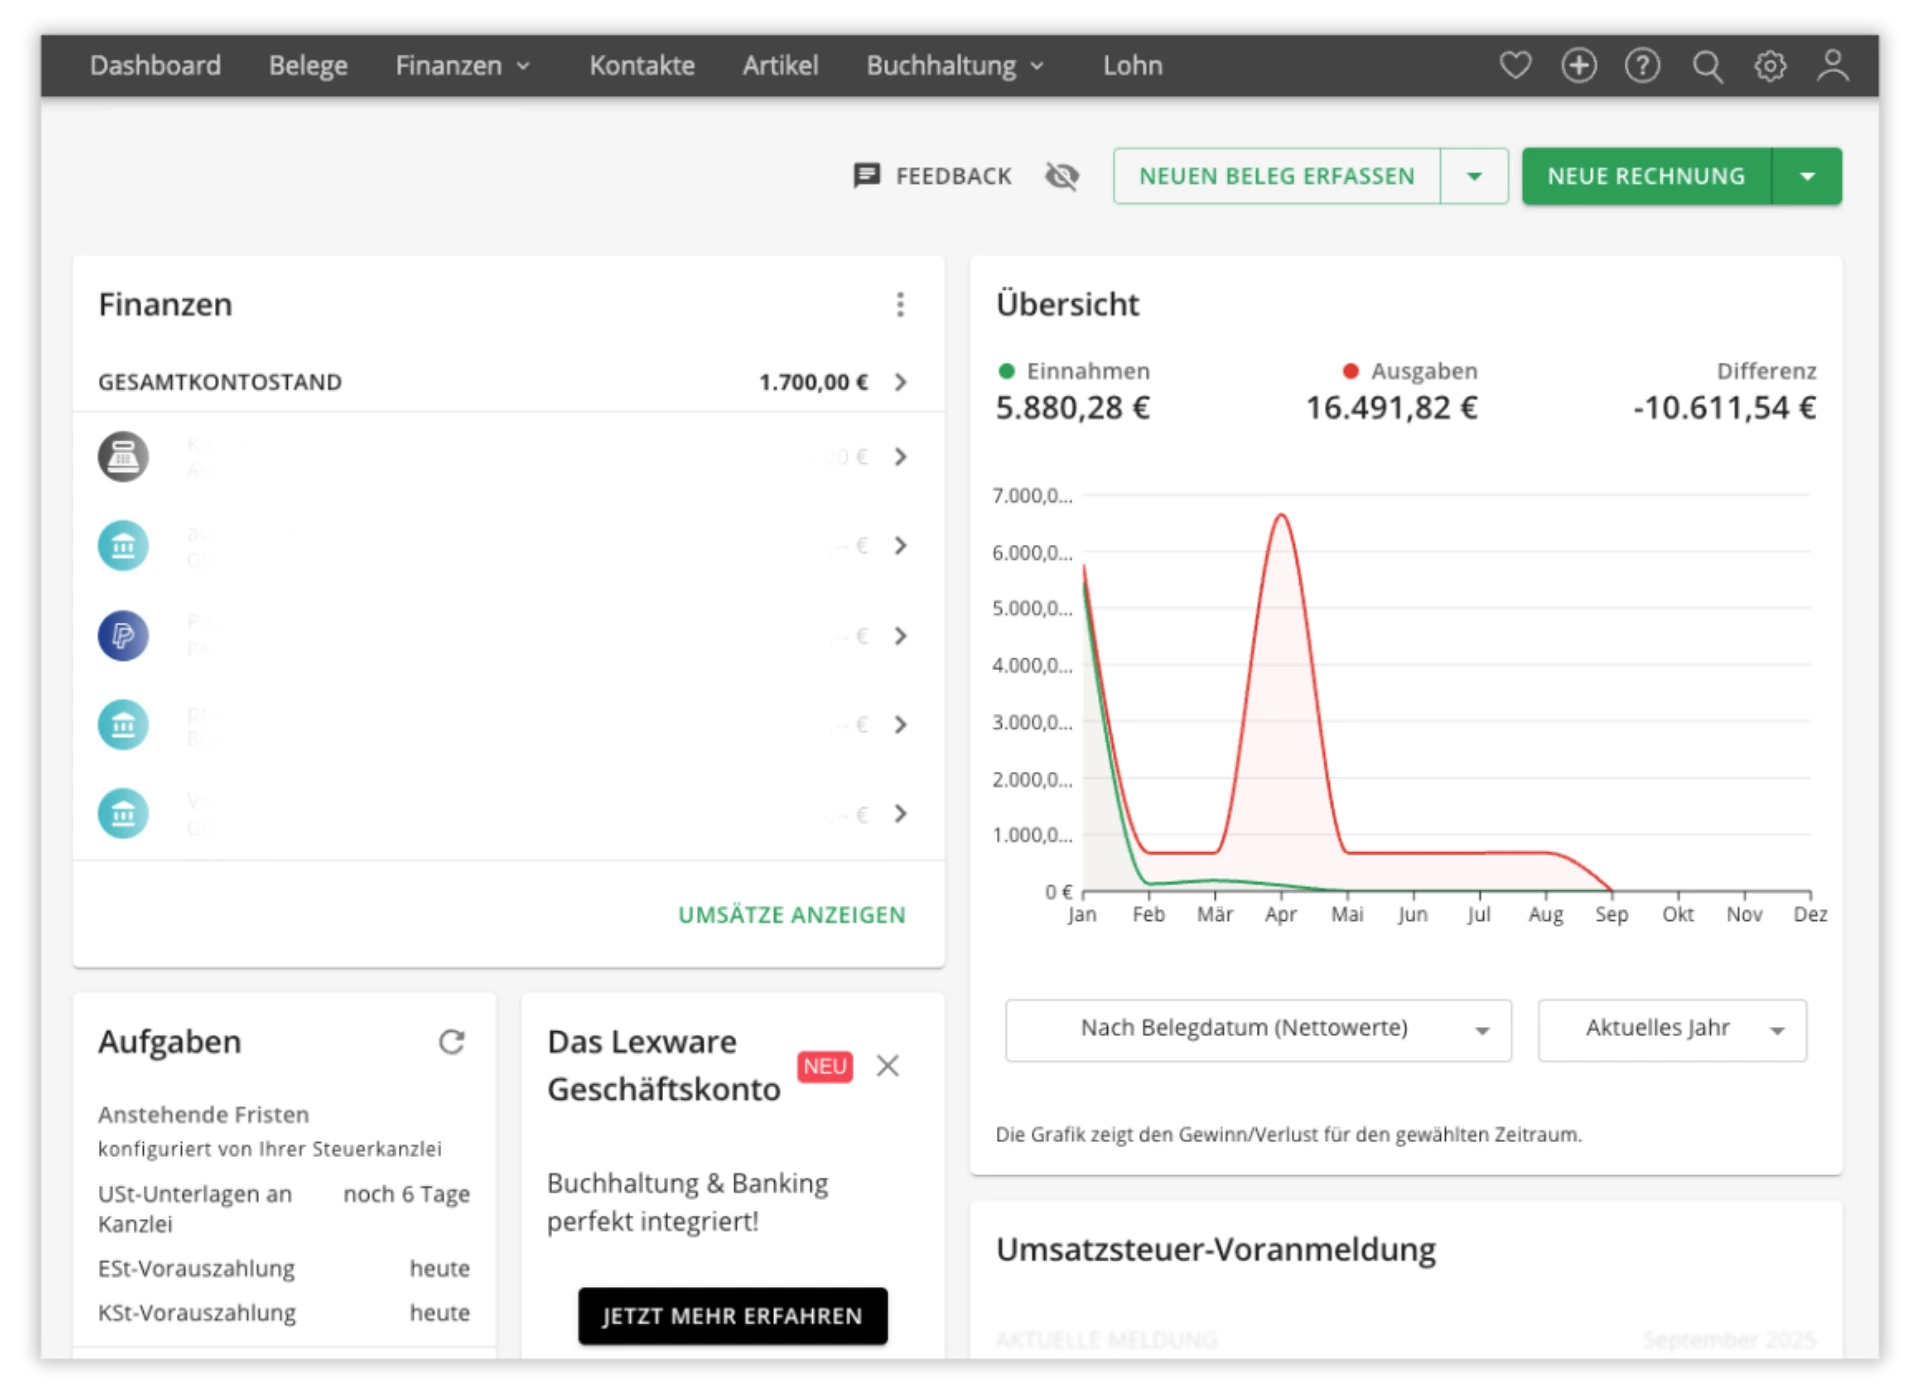Click the plus circle icon in top bar
The image size is (1920, 1394).
pyautogui.click(x=1579, y=66)
